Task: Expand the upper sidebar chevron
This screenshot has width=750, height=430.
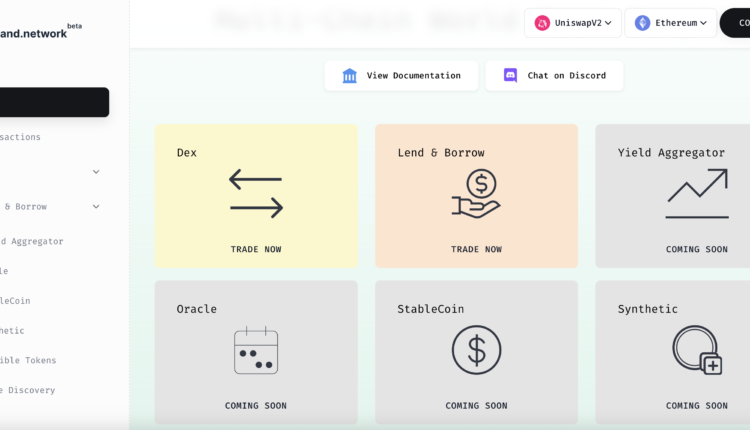Action: (96, 172)
